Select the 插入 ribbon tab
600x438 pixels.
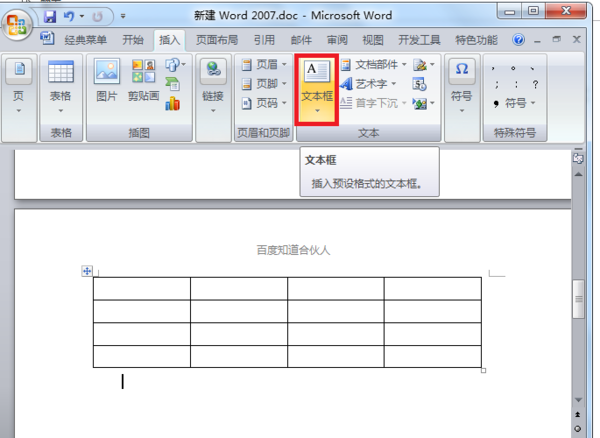170,40
